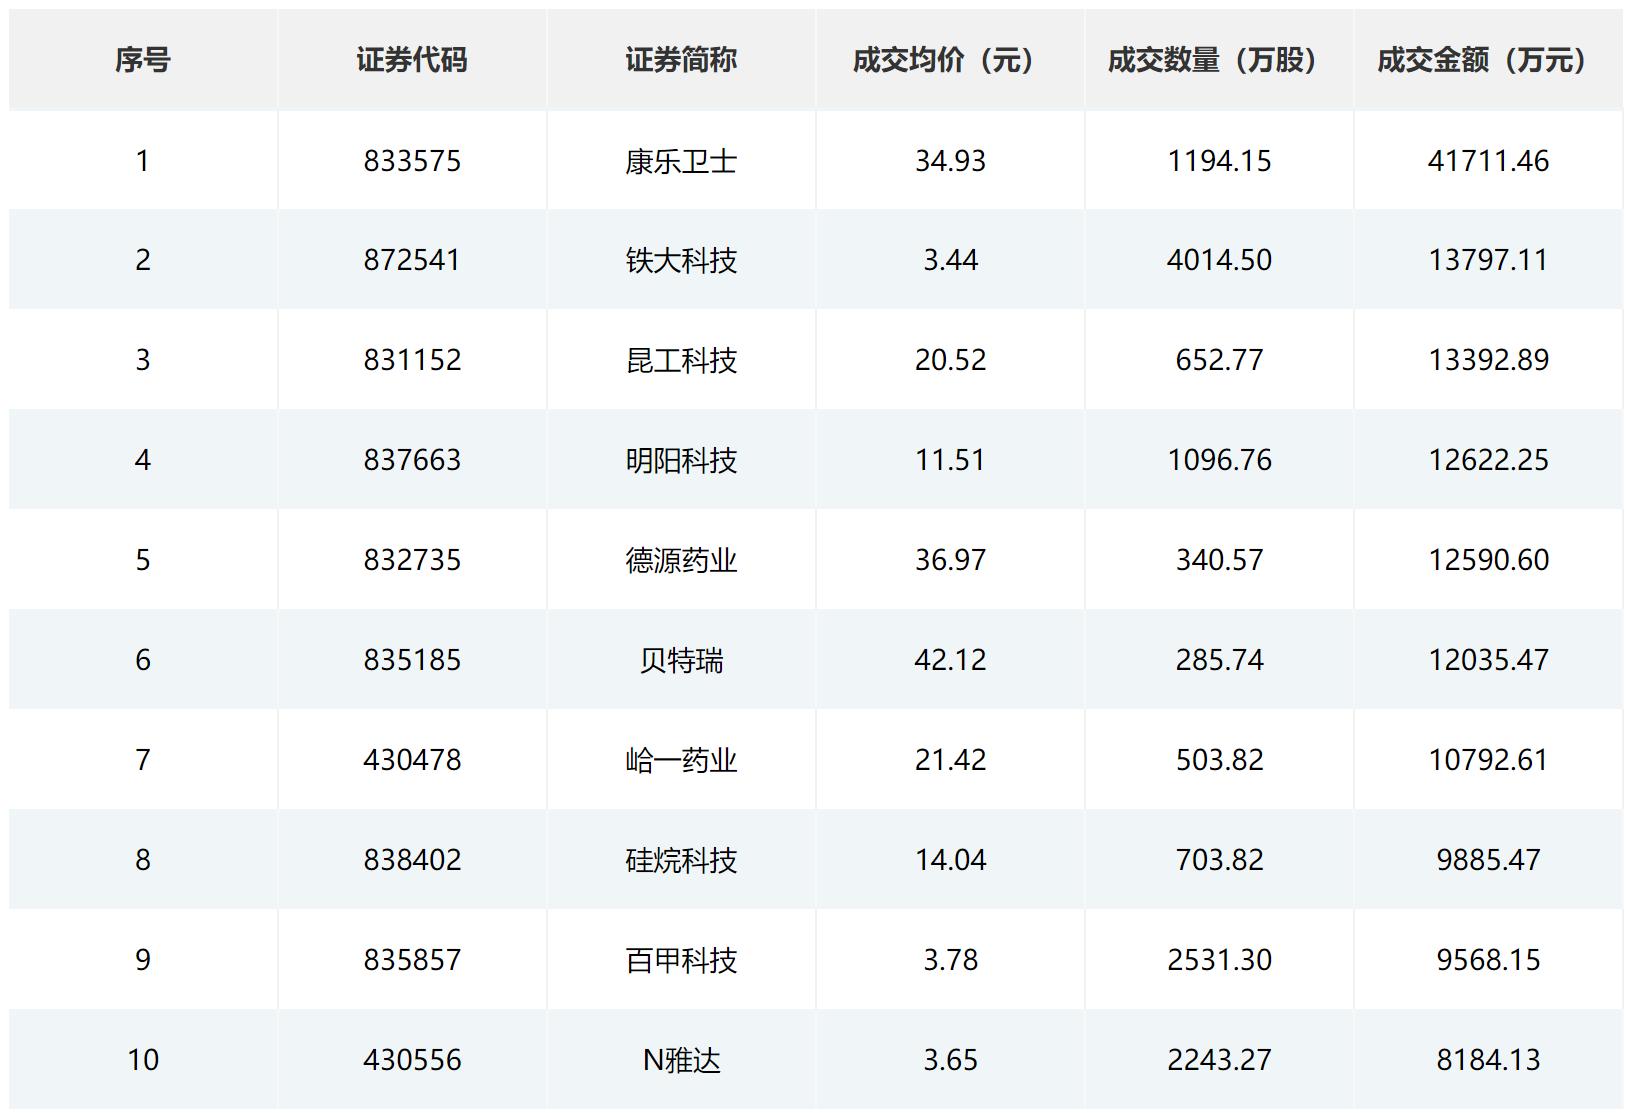Click the amount value 8184.13
The width and height of the screenshot is (1629, 1113).
point(1488,1060)
